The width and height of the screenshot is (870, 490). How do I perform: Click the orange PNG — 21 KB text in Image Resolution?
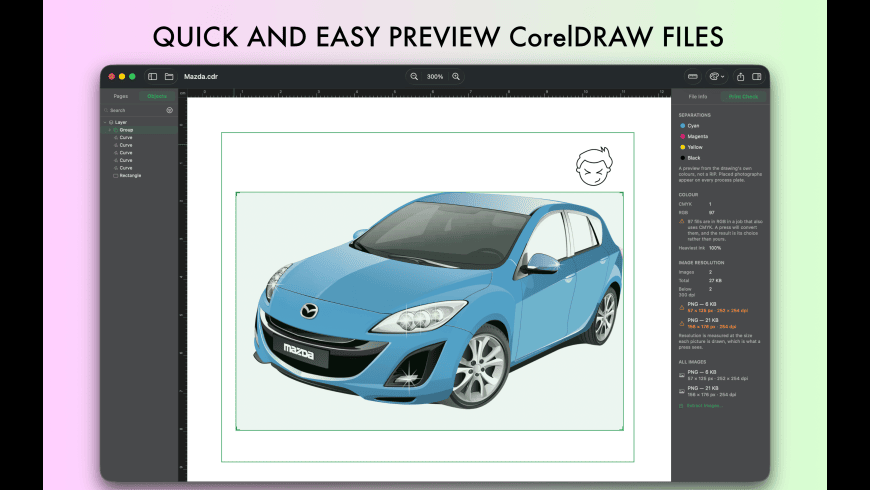[702, 320]
